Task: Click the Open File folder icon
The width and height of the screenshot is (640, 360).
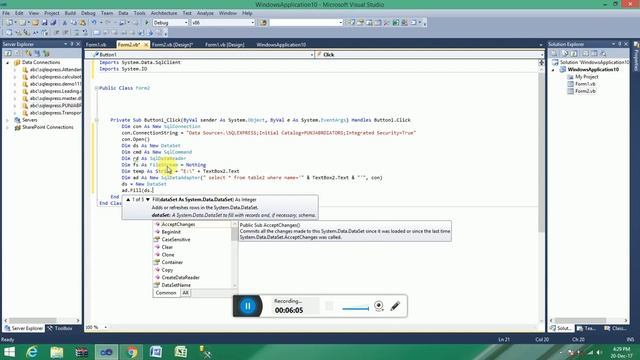Action: [x=36, y=23]
